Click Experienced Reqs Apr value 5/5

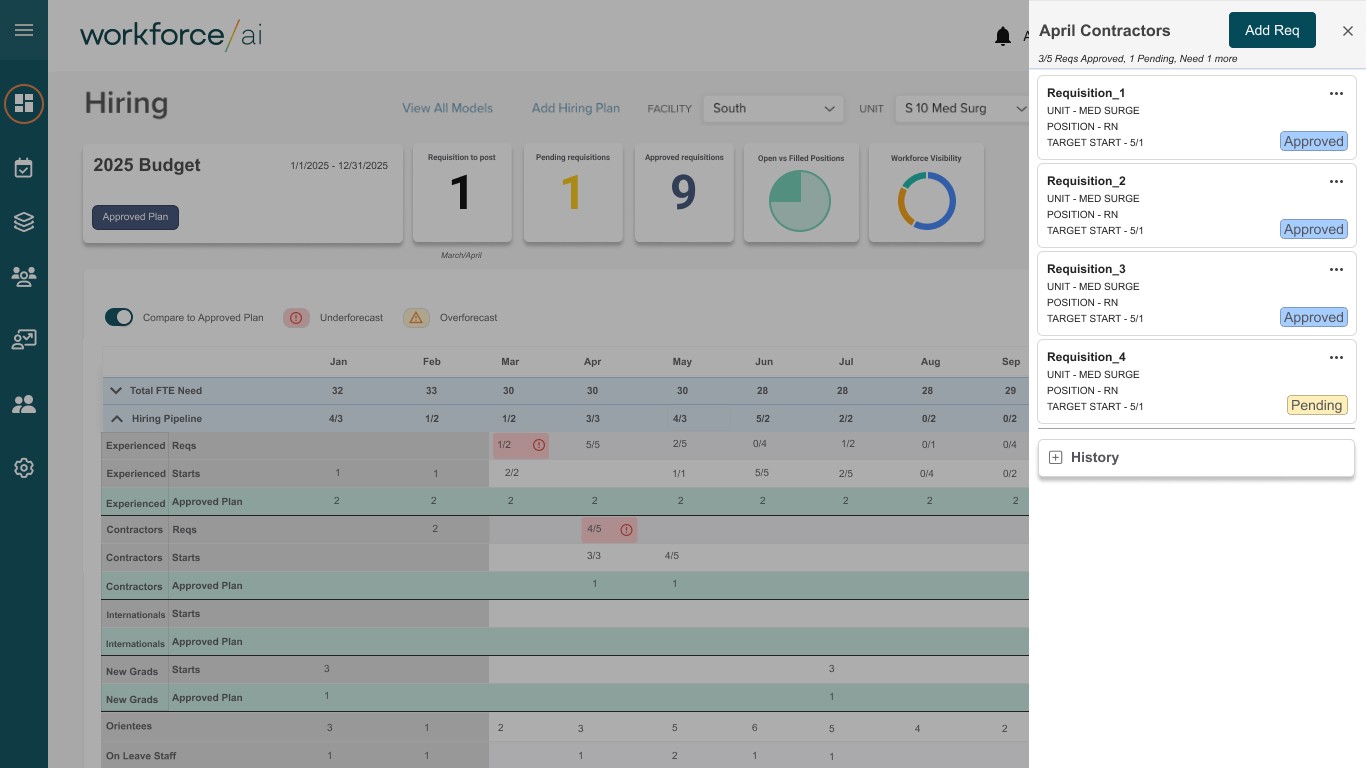click(593, 444)
